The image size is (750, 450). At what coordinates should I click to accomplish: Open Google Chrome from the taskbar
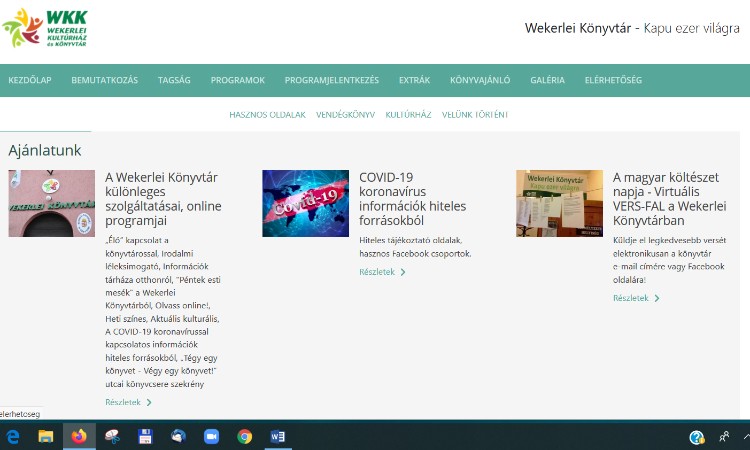pos(244,436)
